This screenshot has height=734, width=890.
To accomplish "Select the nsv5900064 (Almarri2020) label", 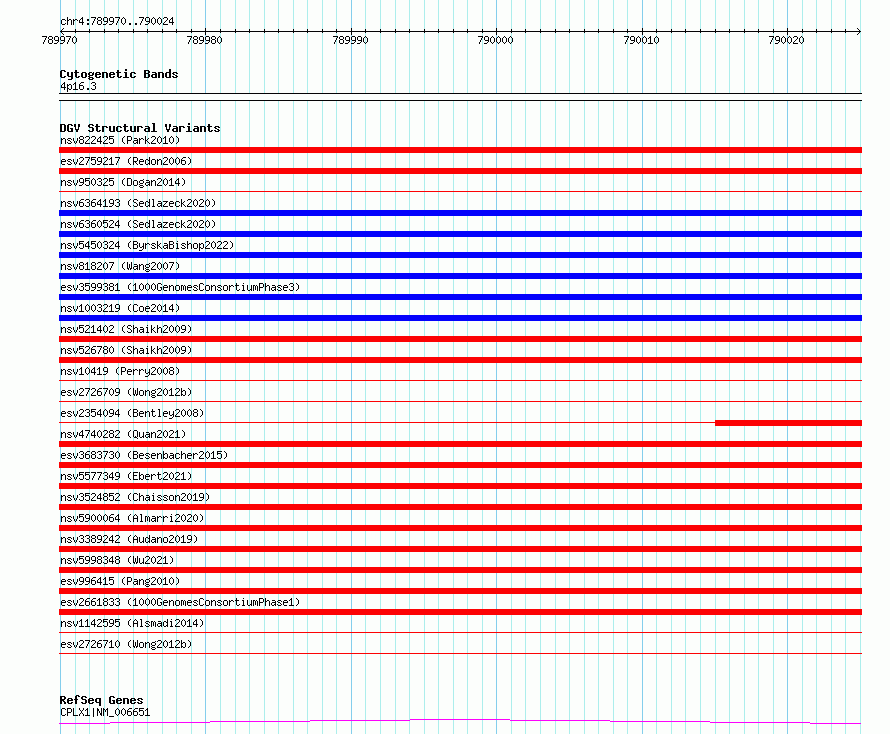I will tap(132, 518).
